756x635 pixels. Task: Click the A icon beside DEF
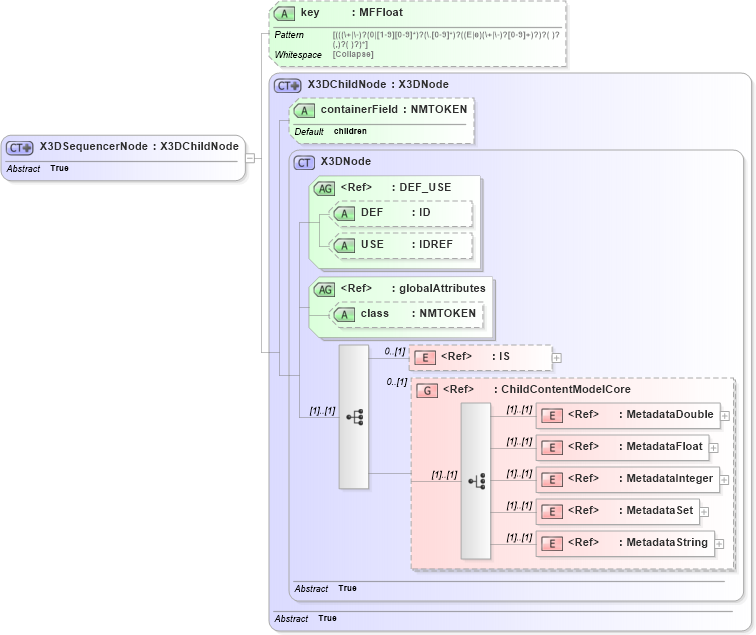coord(344,214)
